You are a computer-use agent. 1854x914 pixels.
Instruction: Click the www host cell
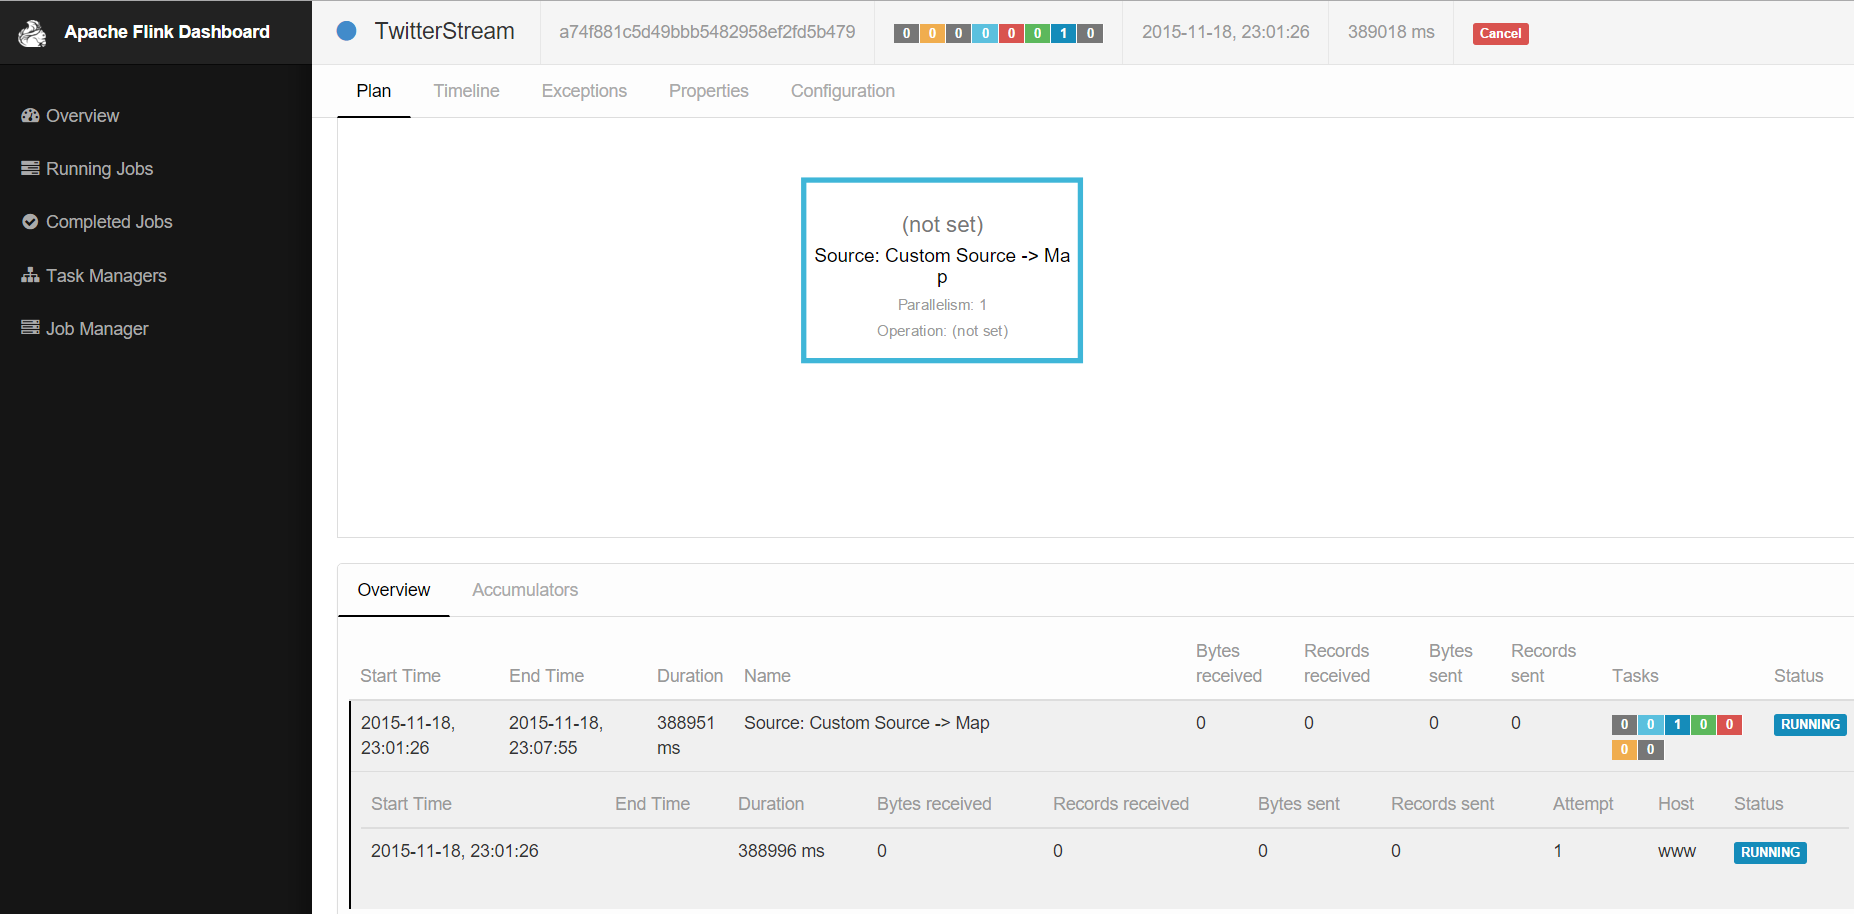click(1677, 852)
